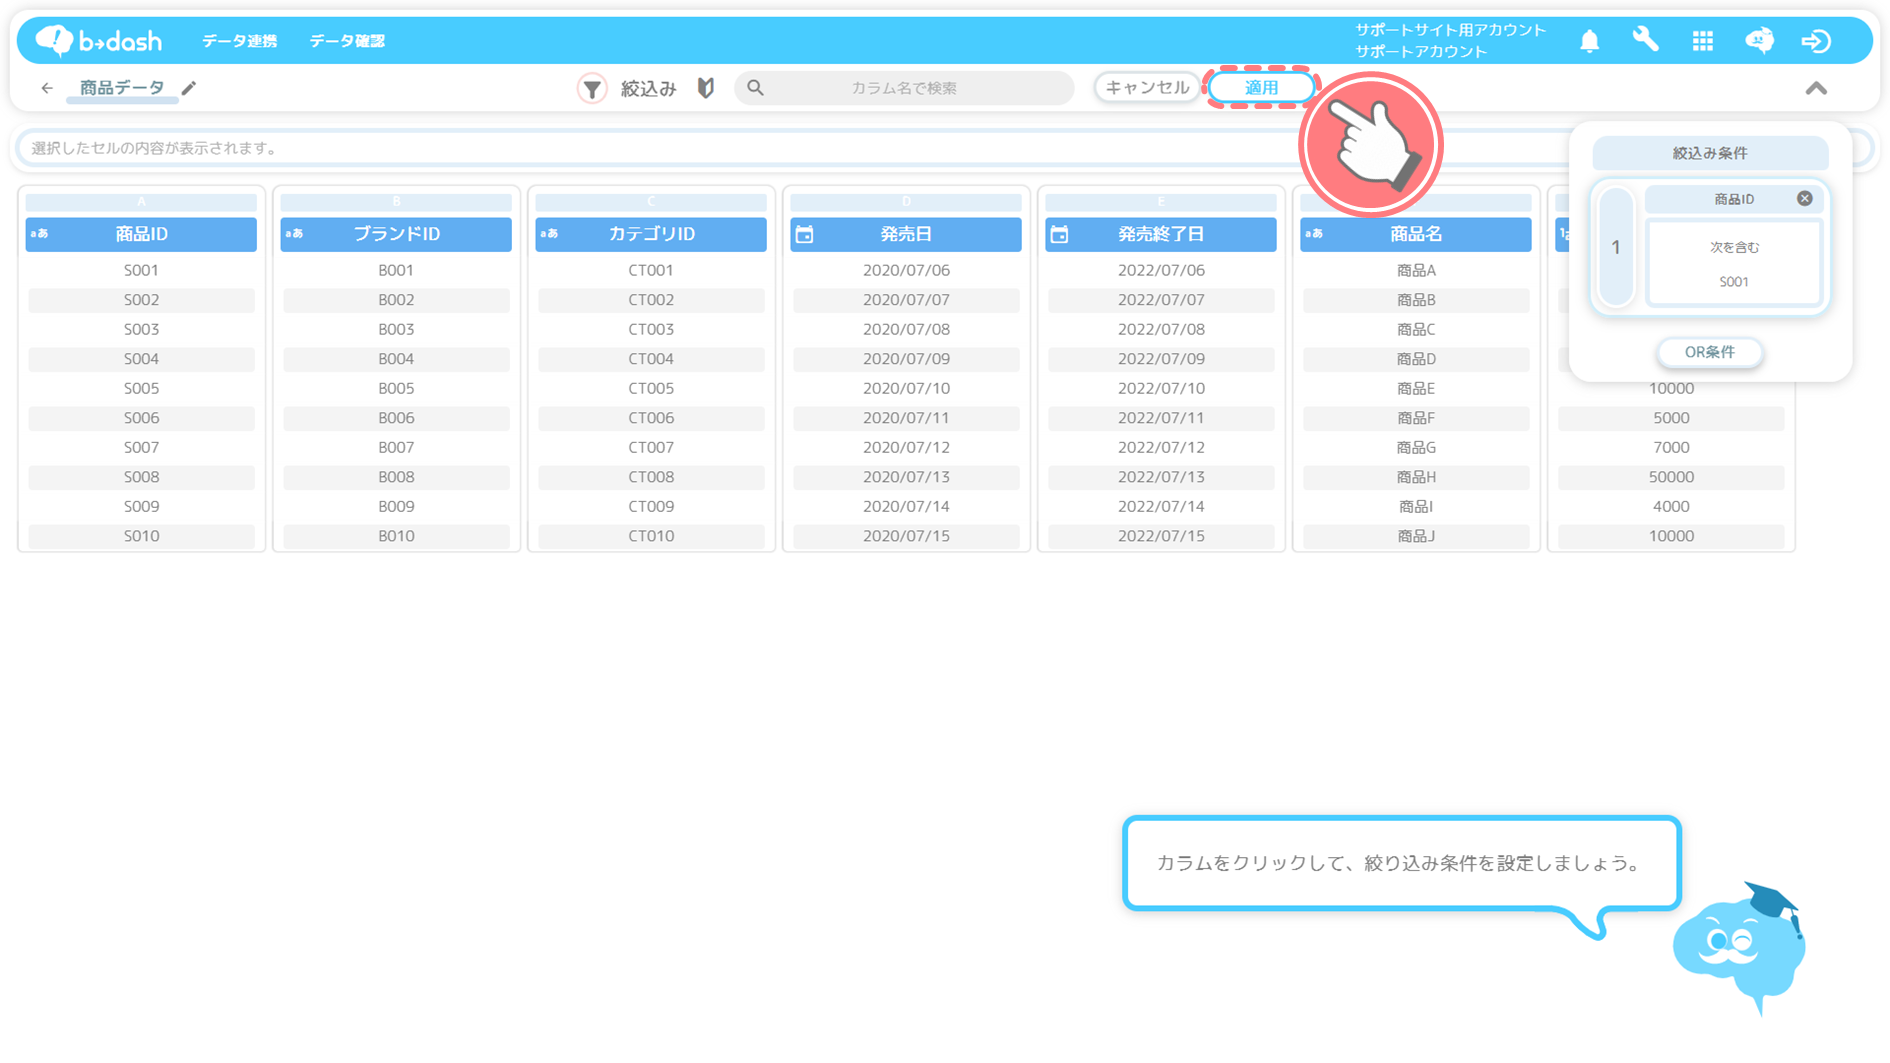Click the funnel filter icon
The image size is (1890, 1063).
592,89
